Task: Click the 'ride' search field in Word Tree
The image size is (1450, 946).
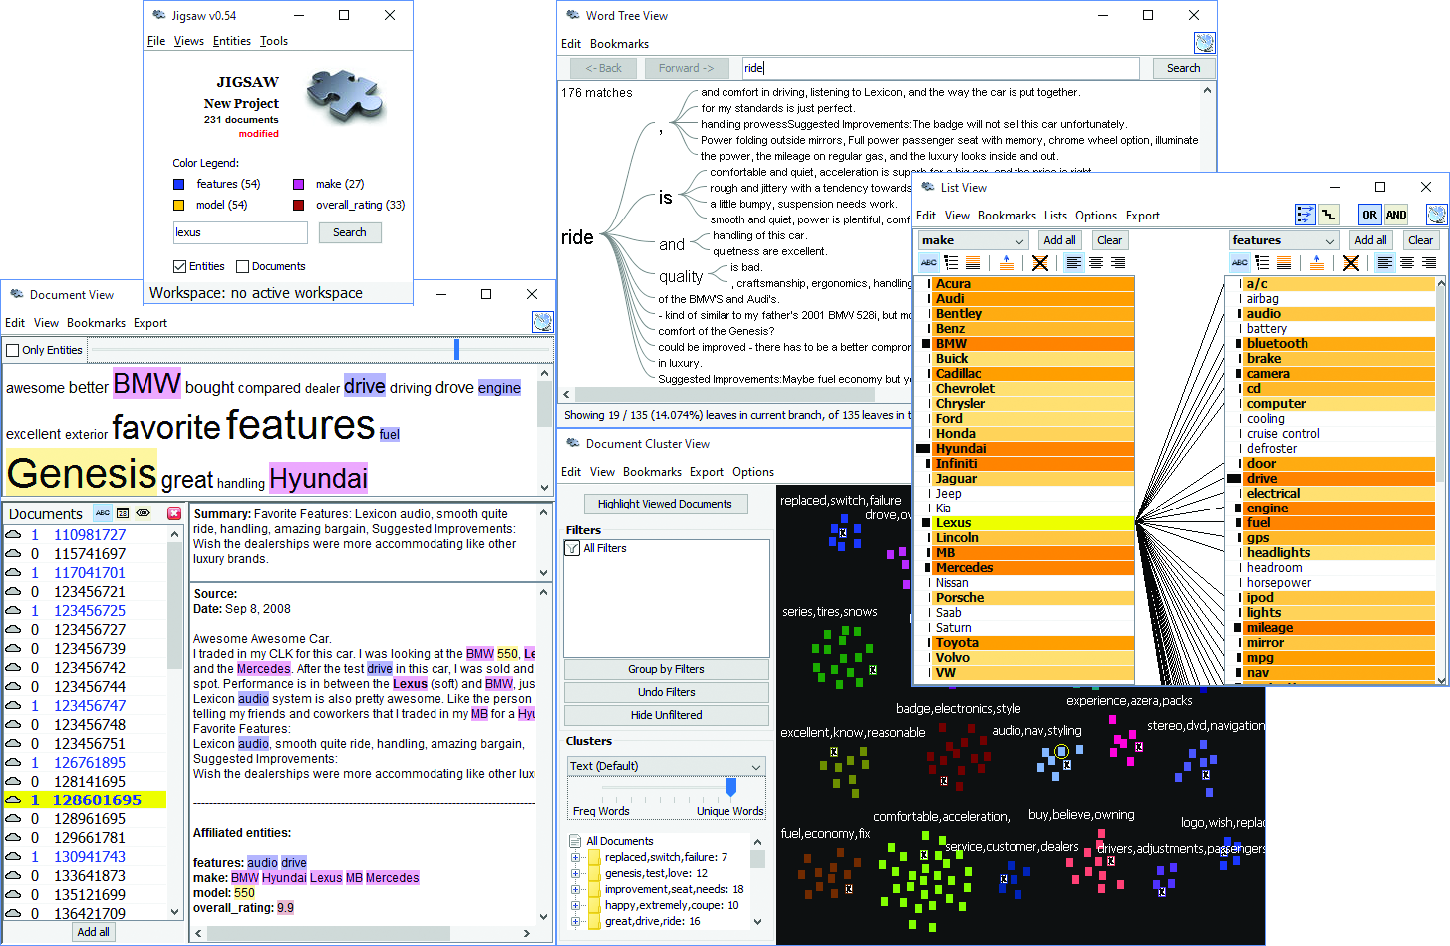Action: coord(940,68)
